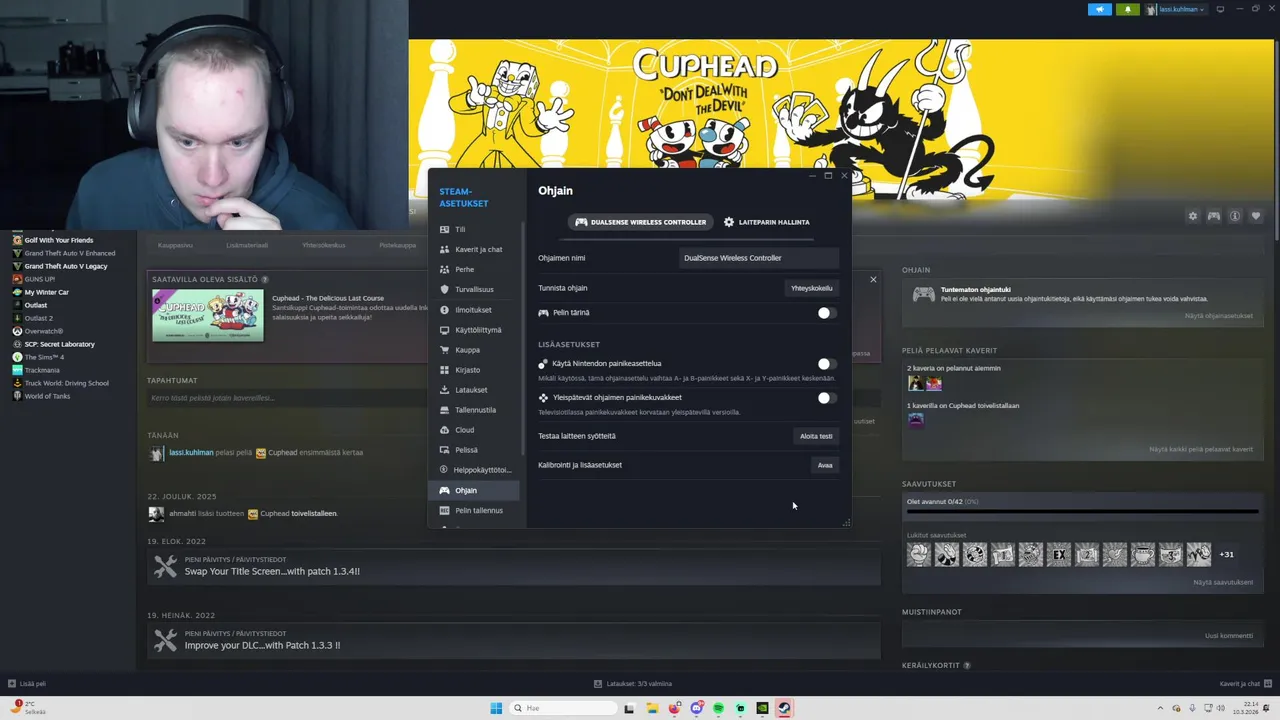Open Tili (account) settings page
The height and width of the screenshot is (720, 1280).
tap(475, 229)
